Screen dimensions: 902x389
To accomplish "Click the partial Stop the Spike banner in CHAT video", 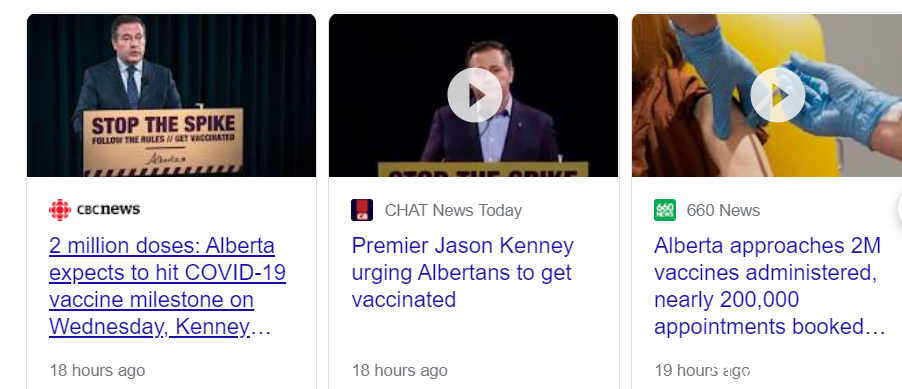I will click(483, 169).
